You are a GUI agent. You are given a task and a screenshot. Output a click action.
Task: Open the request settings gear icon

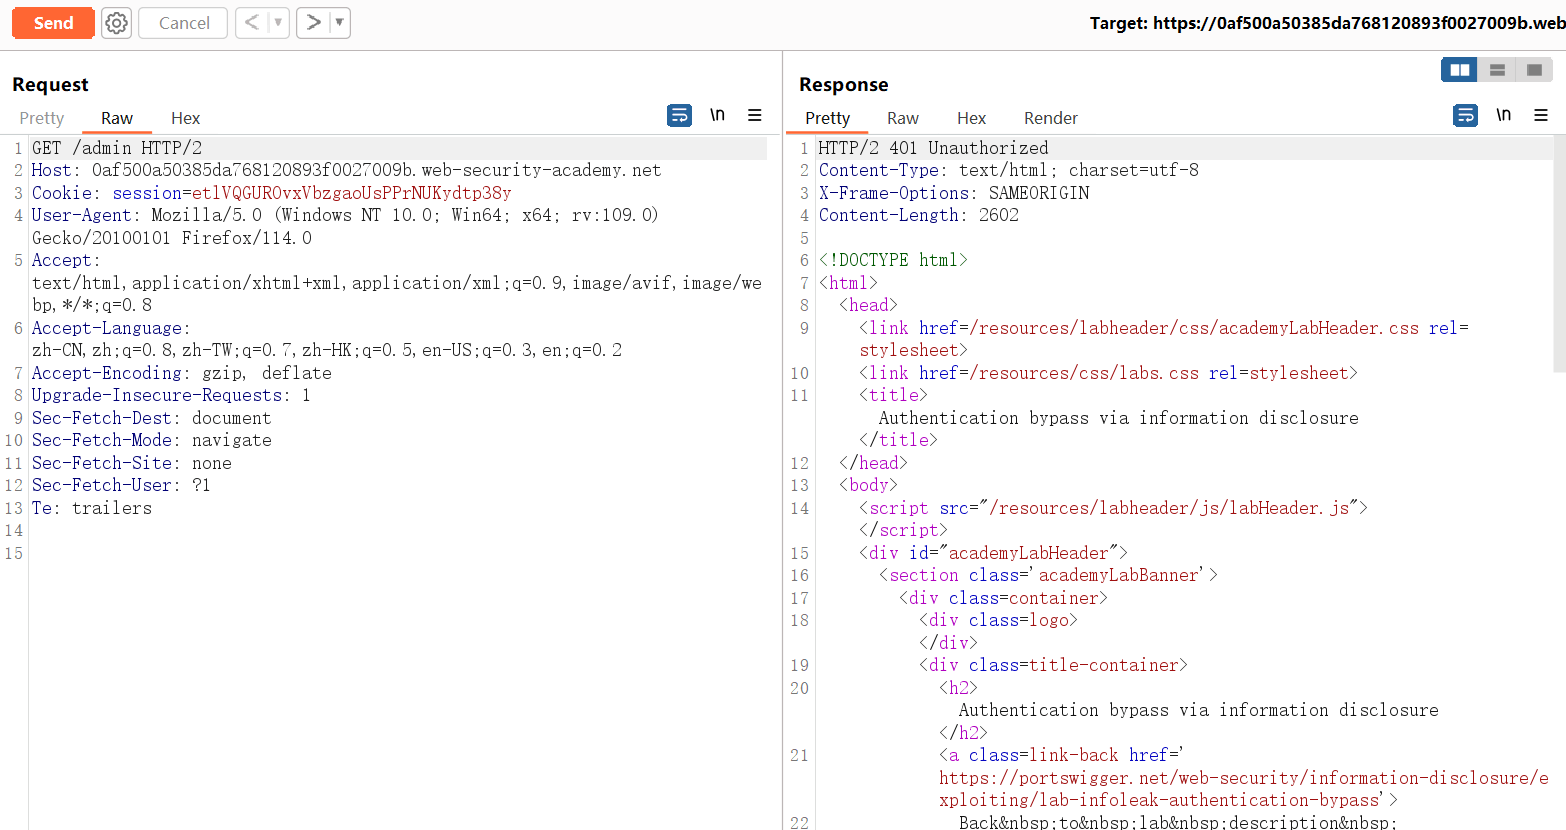click(x=117, y=23)
